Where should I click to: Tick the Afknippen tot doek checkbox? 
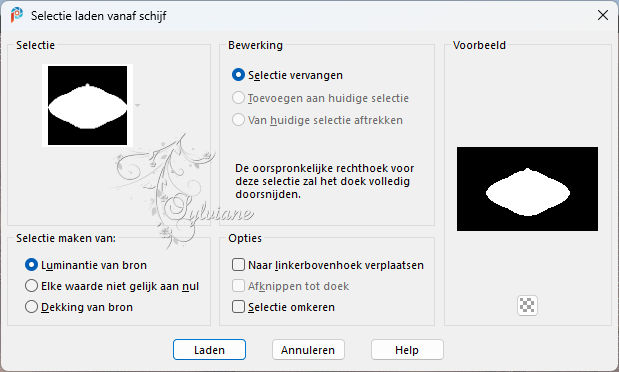coord(238,286)
